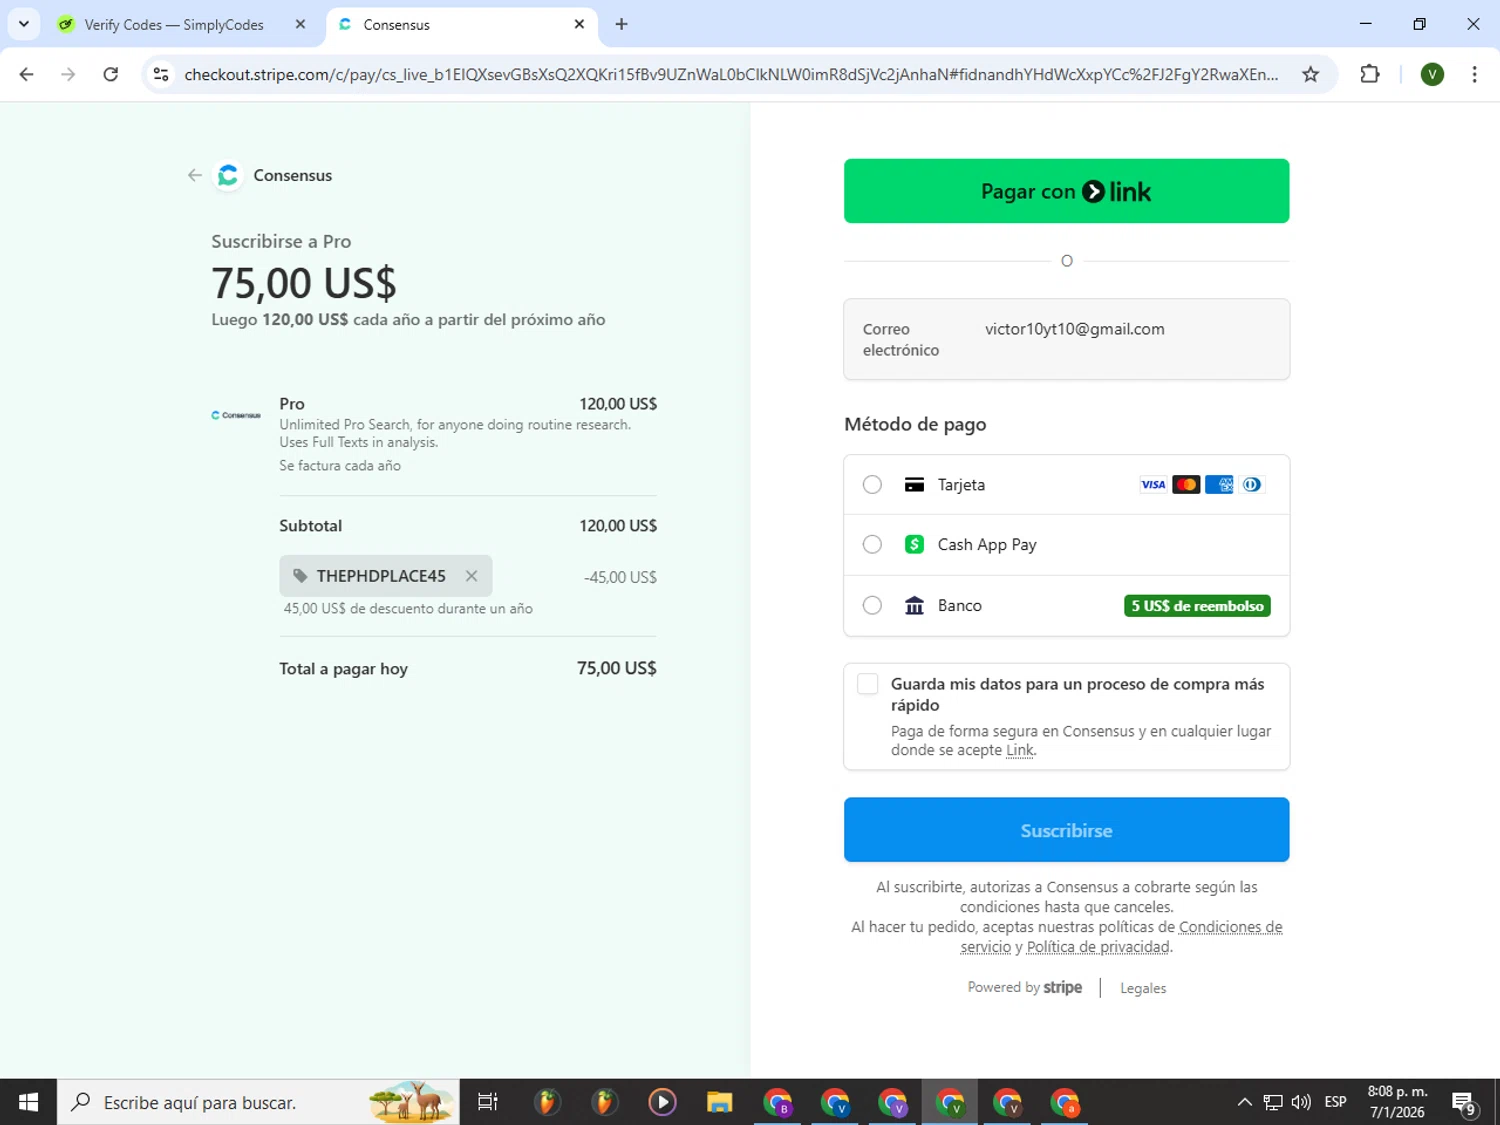Click the credit card icon next to Tarjeta

(914, 485)
